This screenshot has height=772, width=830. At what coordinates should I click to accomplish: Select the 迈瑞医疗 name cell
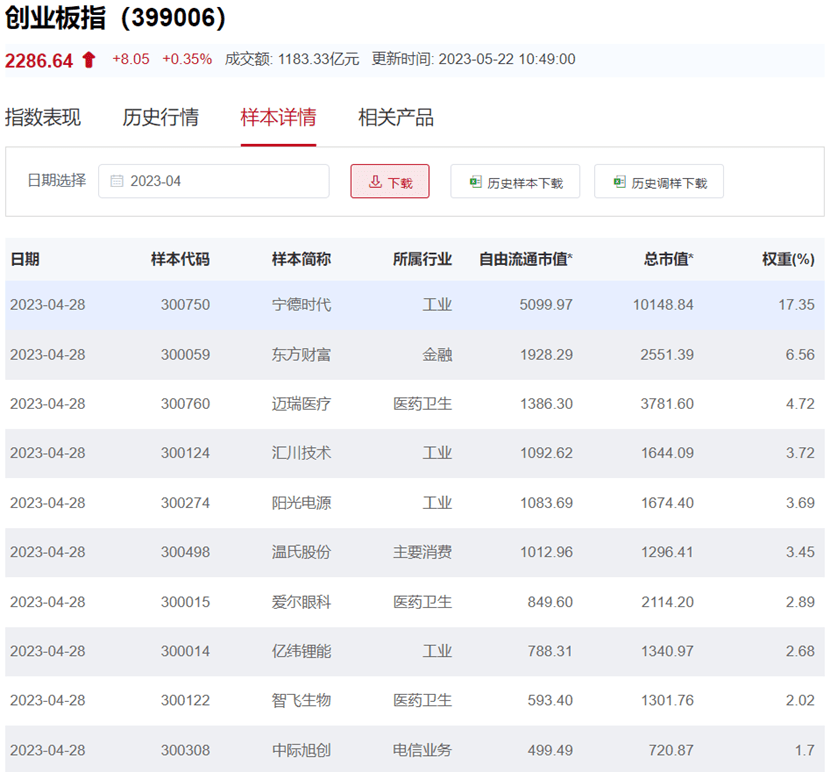301,403
